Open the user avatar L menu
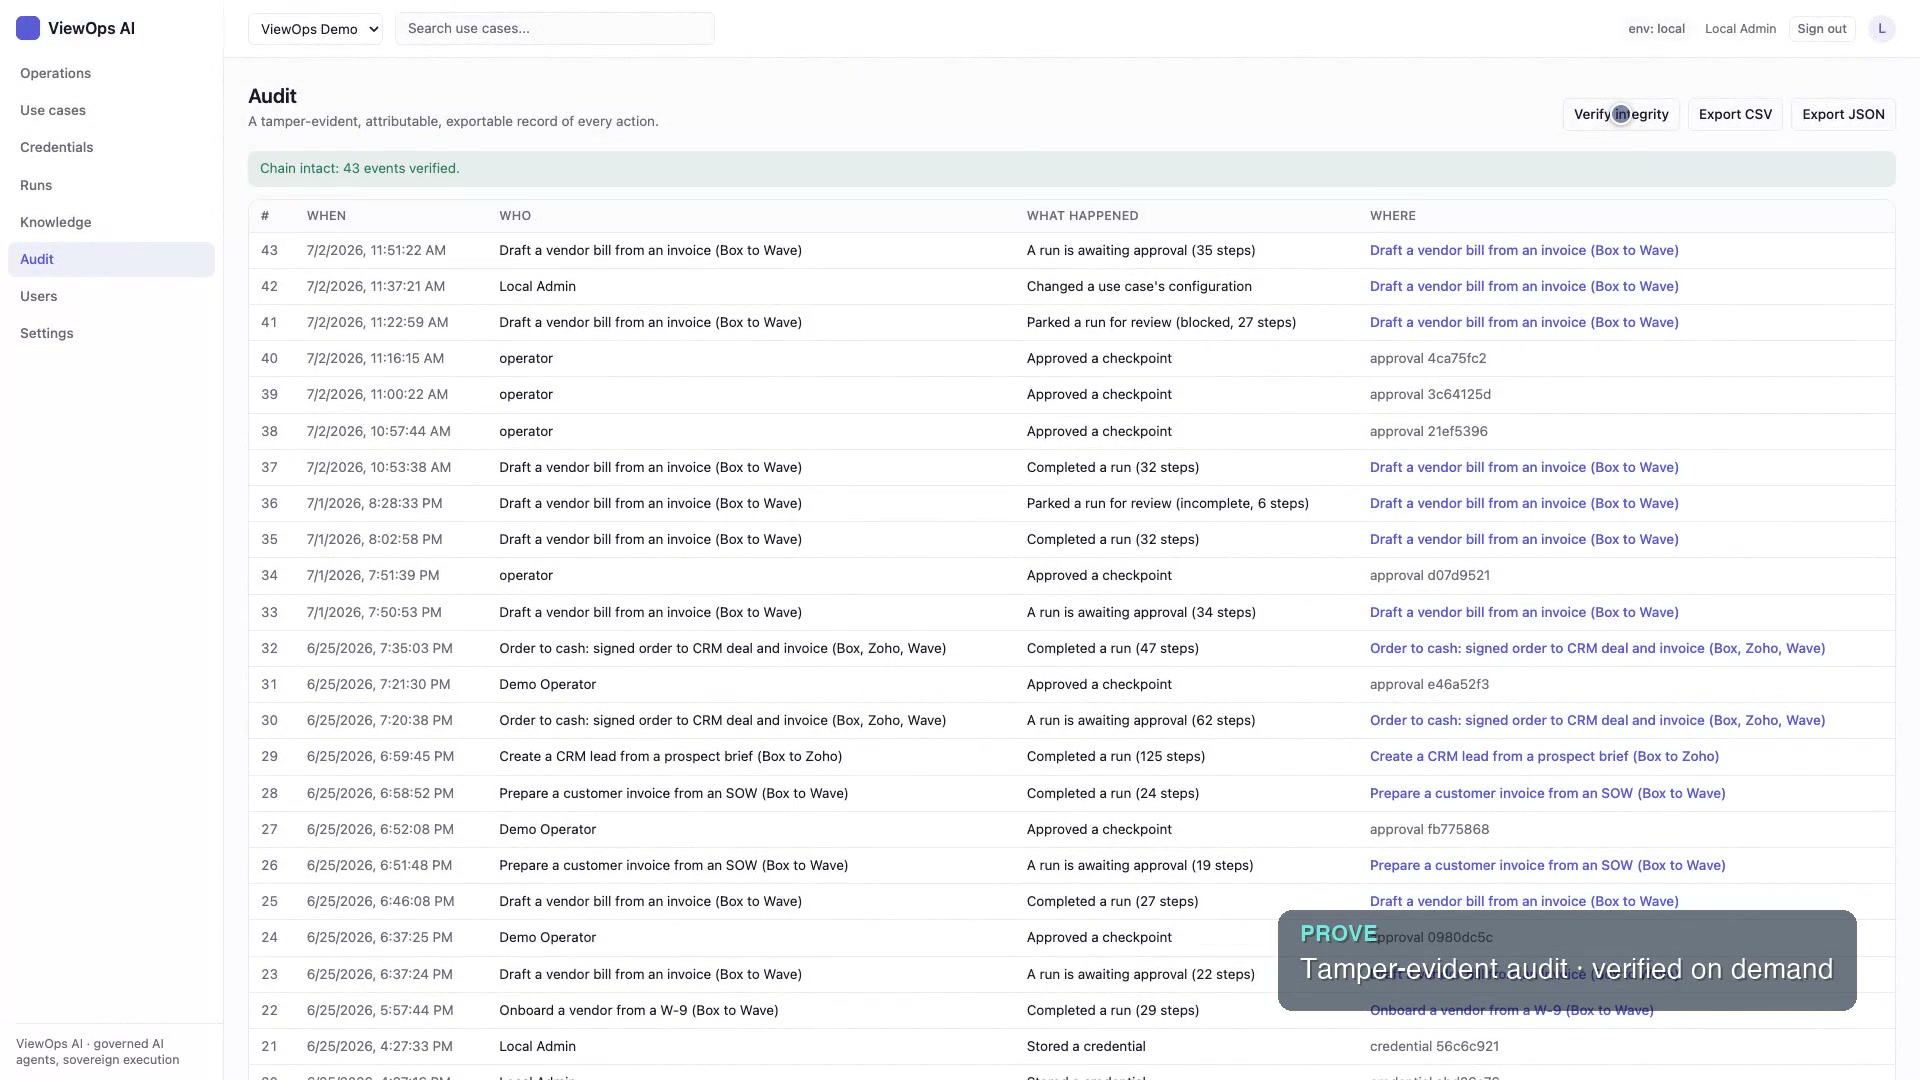The height and width of the screenshot is (1080, 1920). click(1881, 28)
